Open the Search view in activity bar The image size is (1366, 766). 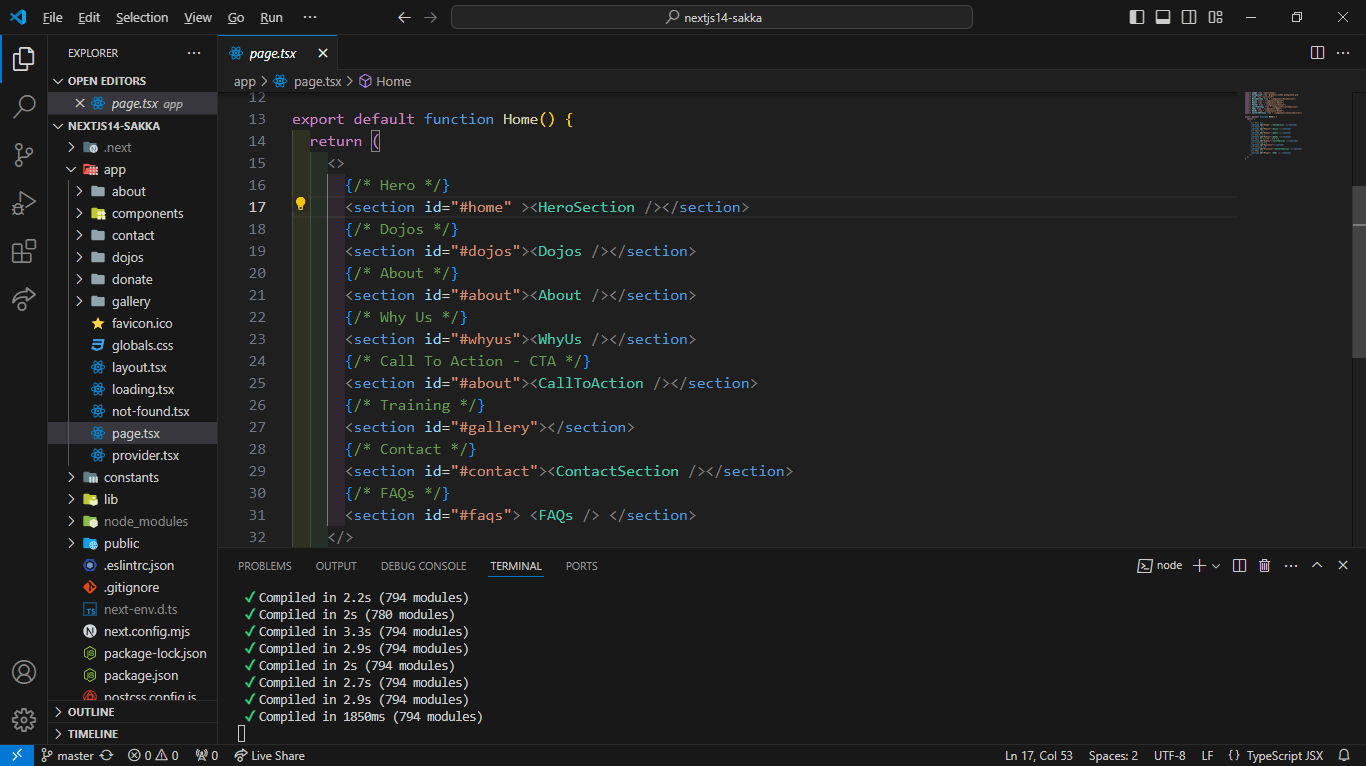coord(24,107)
